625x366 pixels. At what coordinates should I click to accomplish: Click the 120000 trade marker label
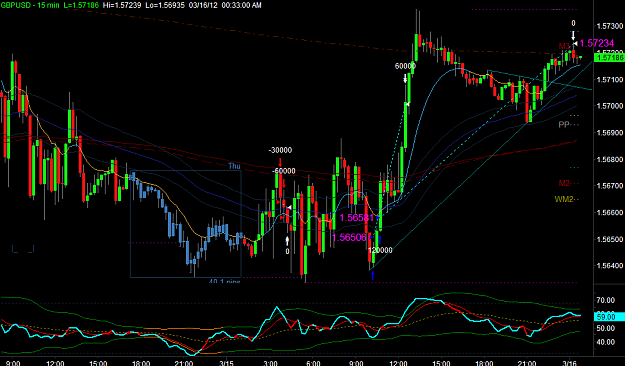pyautogui.click(x=380, y=250)
